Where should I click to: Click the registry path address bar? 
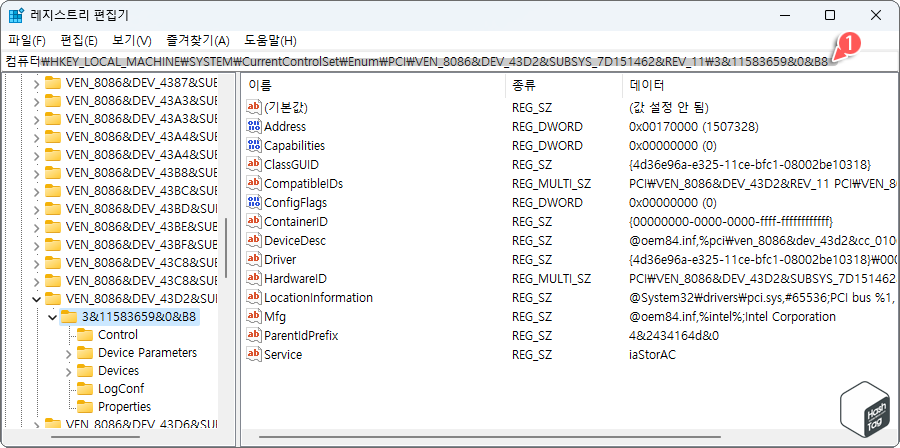(449, 62)
